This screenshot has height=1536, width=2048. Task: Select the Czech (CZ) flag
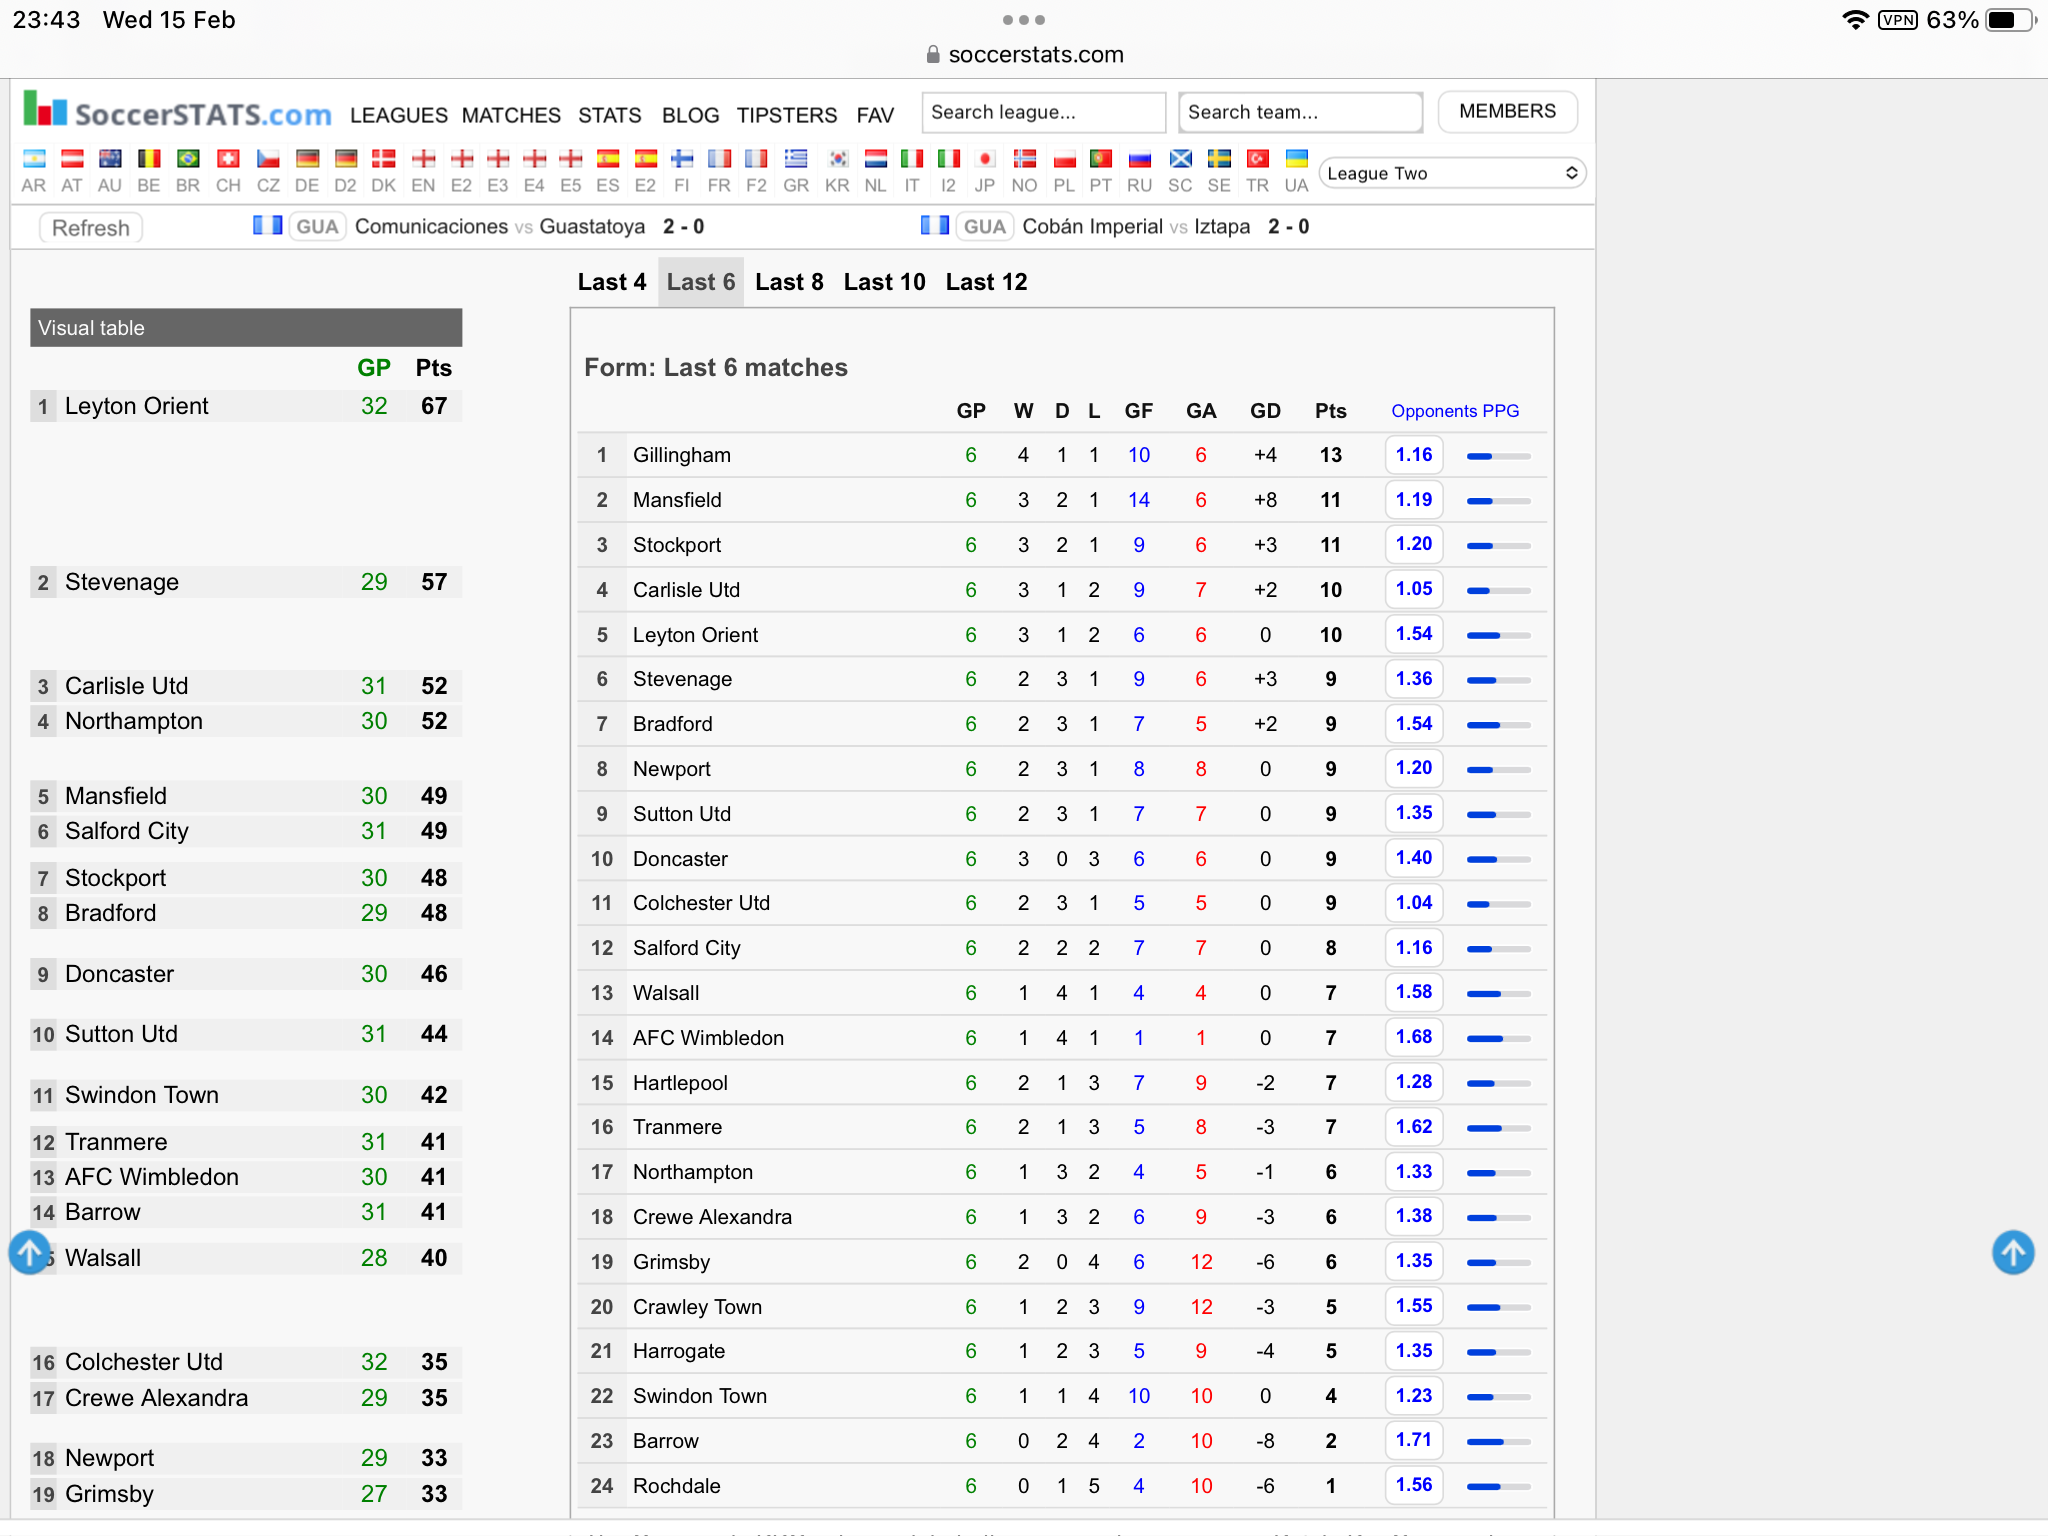point(268,158)
